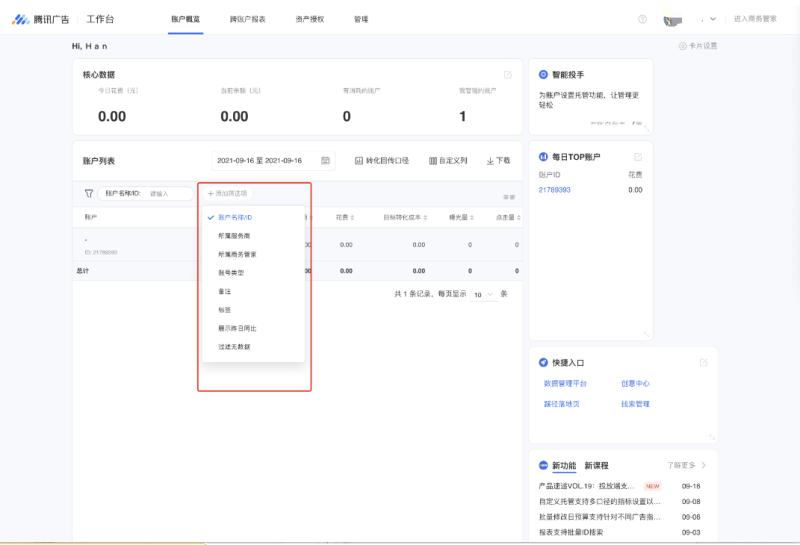Switch to 跨账户报表 tab
Viewport: 800px width, 545px height.
coord(247,19)
